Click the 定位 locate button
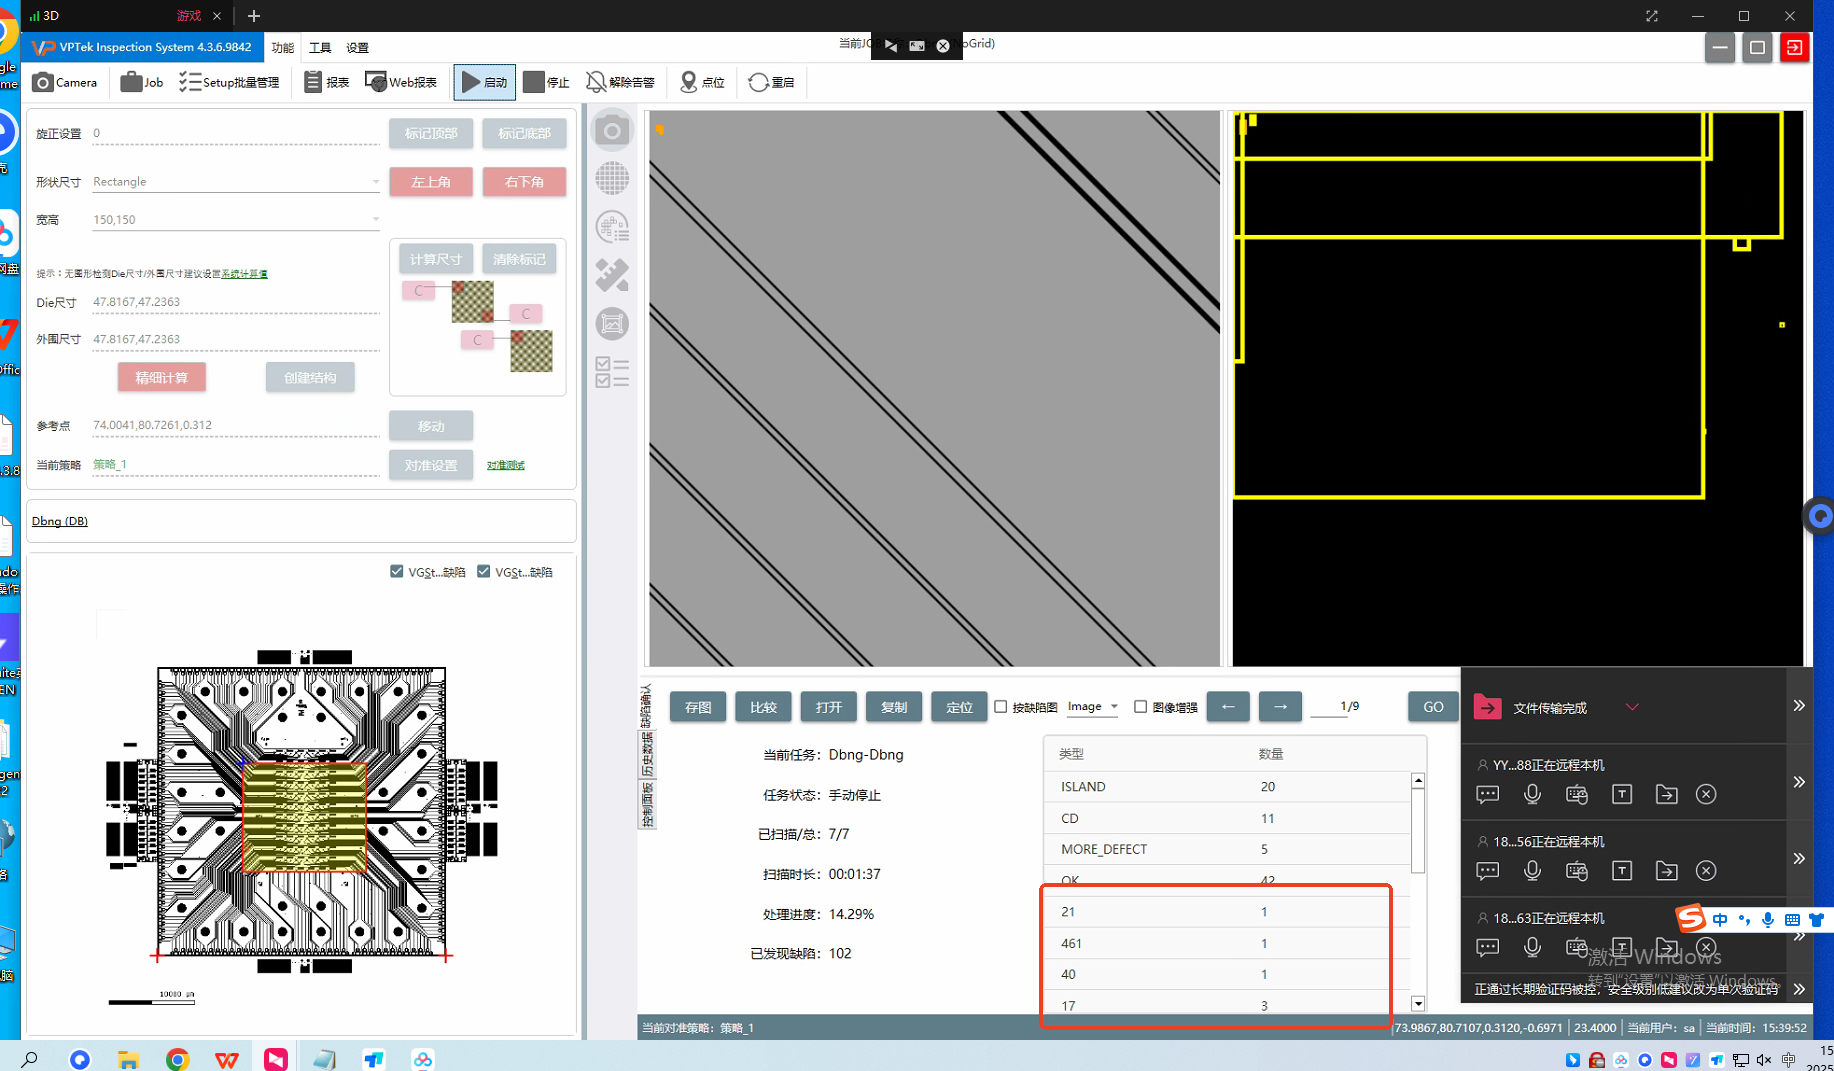Screen dimensions: 1834x1071 tap(959, 706)
